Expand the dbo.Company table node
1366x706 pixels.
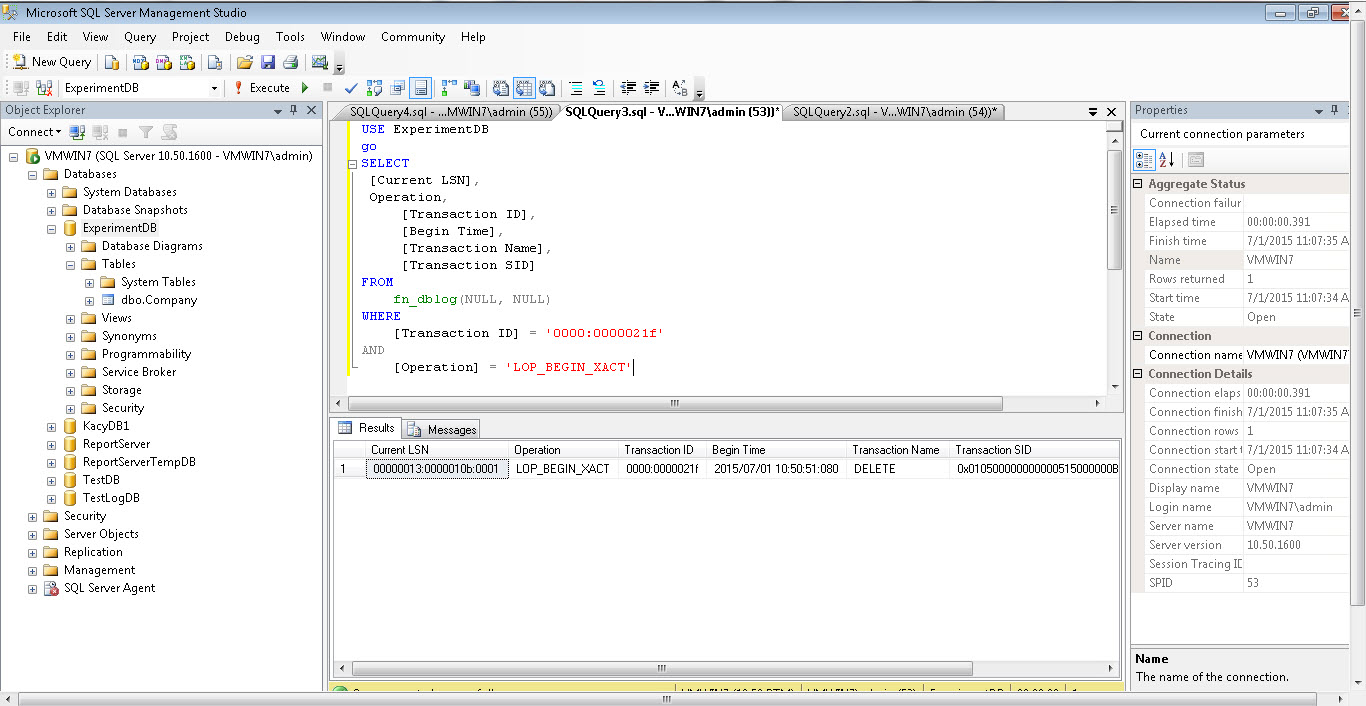(90, 300)
